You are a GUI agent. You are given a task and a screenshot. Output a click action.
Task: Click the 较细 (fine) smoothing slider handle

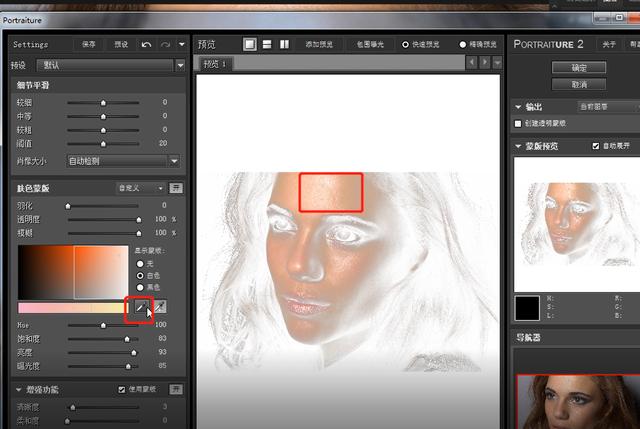coord(103,103)
